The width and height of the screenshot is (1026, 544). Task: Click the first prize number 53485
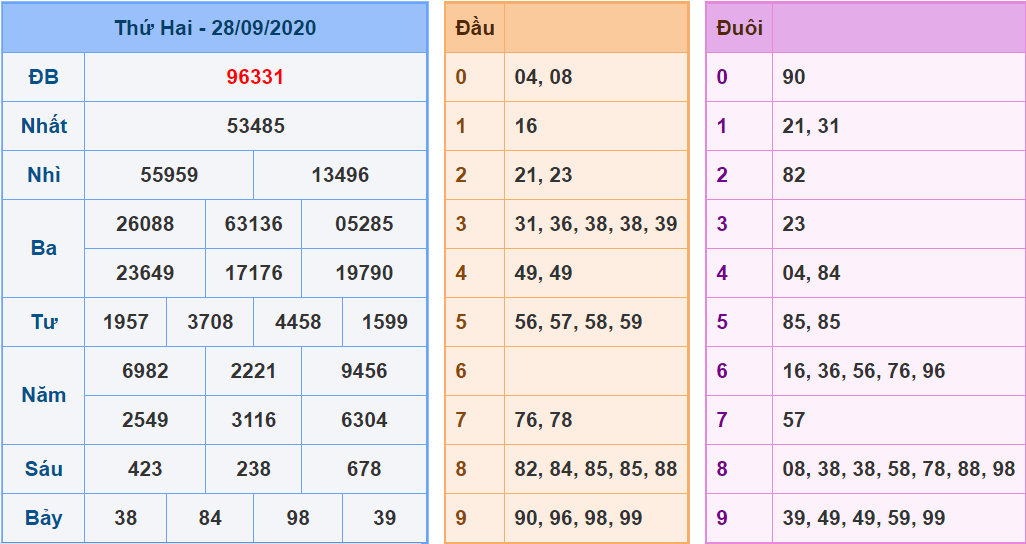pos(255,126)
